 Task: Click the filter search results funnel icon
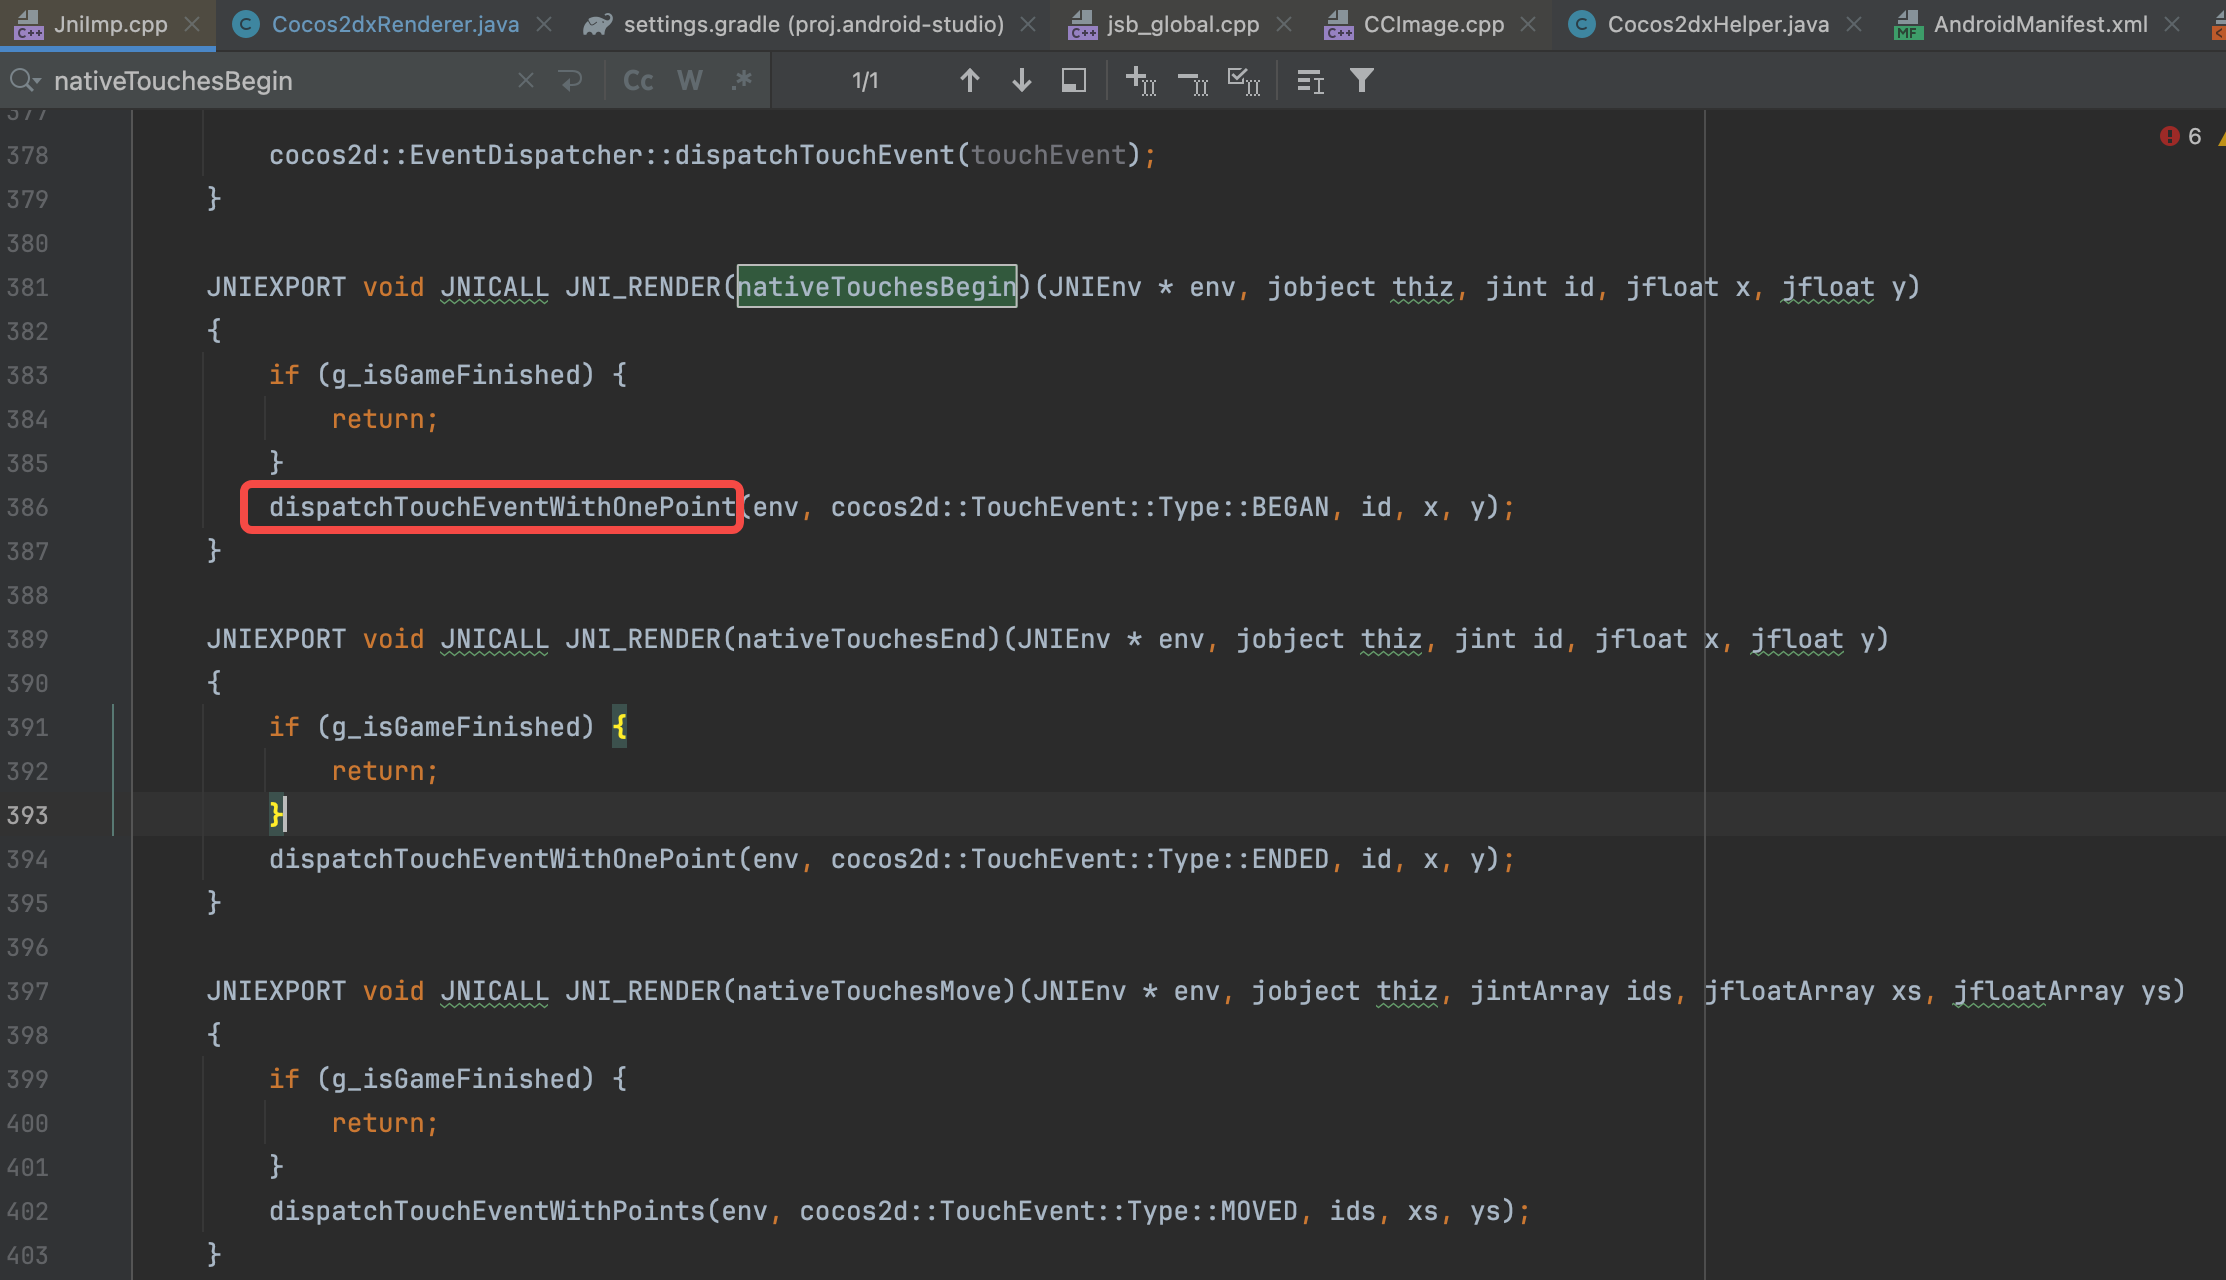pyautogui.click(x=1361, y=81)
